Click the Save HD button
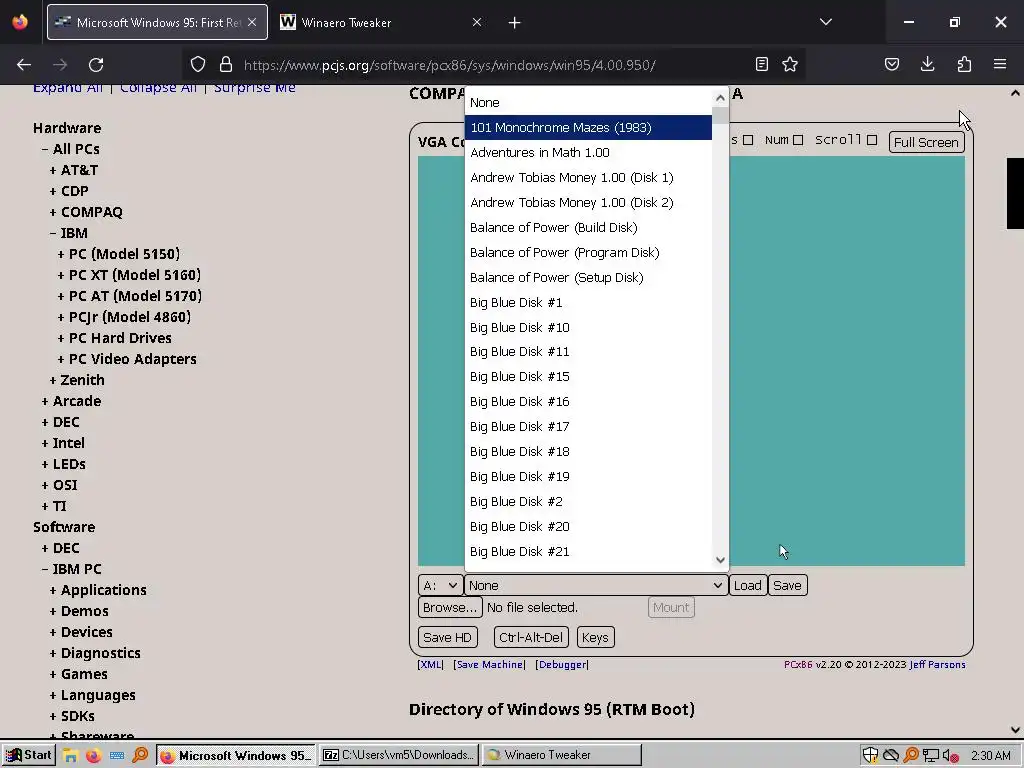The height and width of the screenshot is (768, 1024). (x=447, y=637)
